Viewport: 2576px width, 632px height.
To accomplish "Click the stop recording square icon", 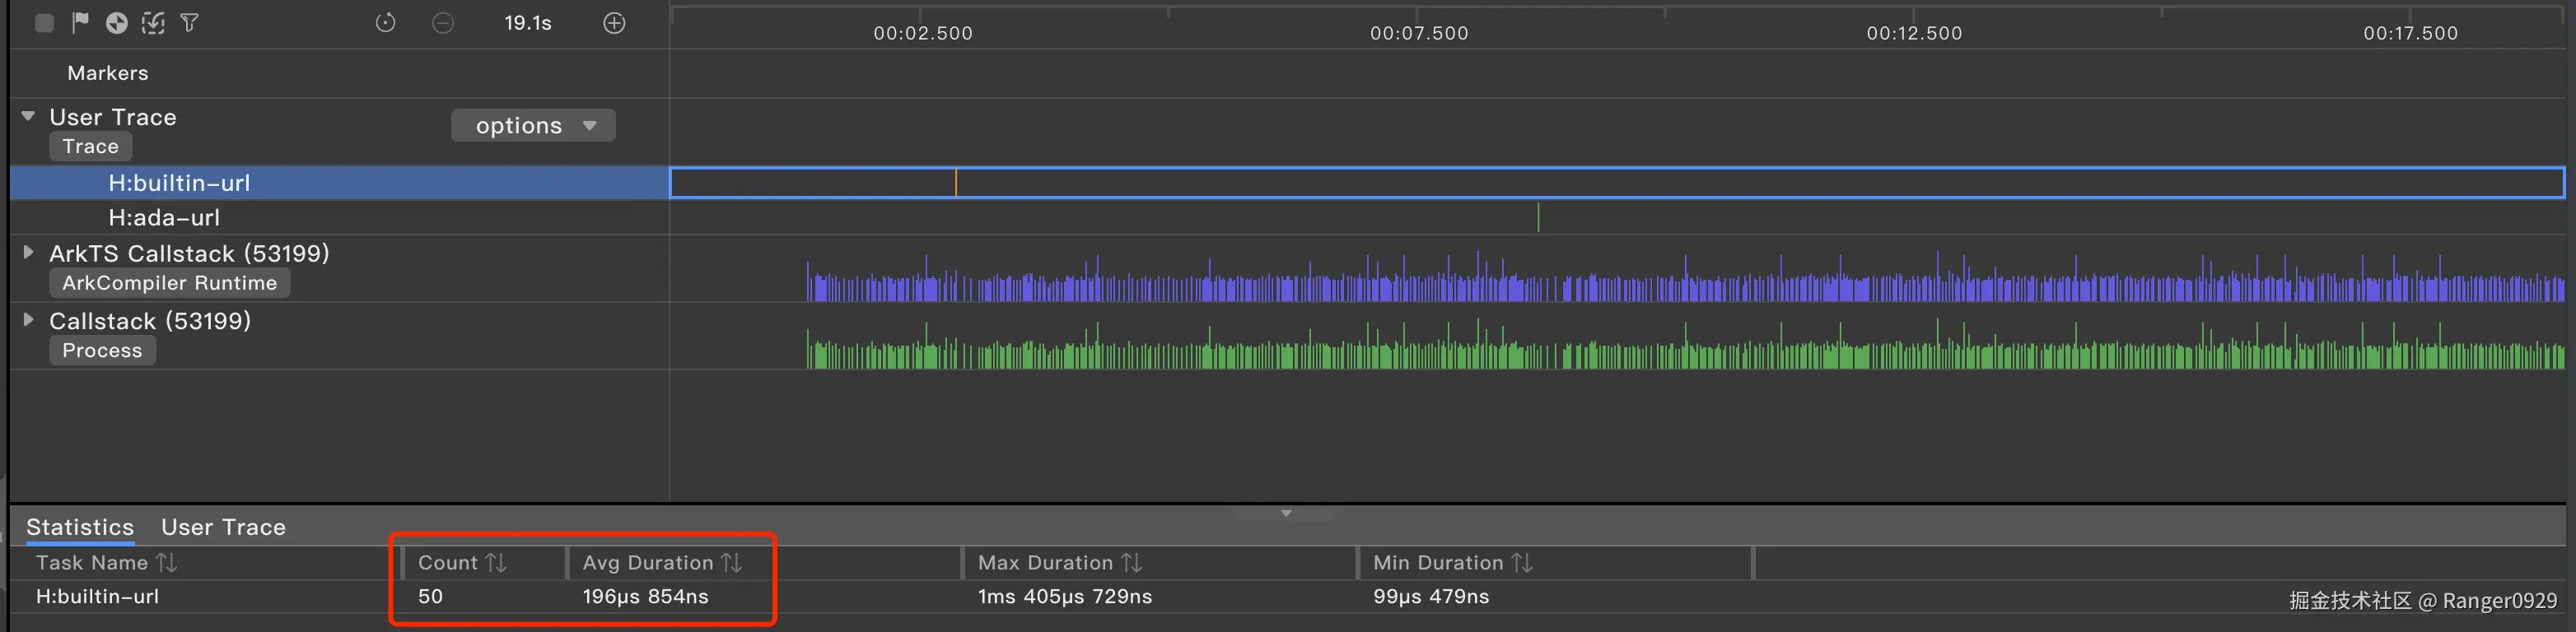I will click(44, 23).
